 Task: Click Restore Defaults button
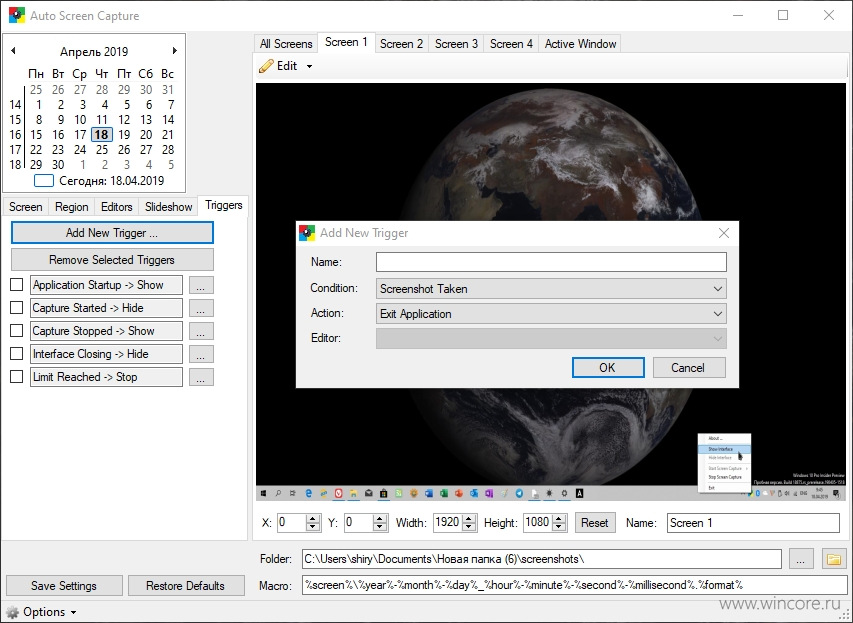tap(186, 586)
